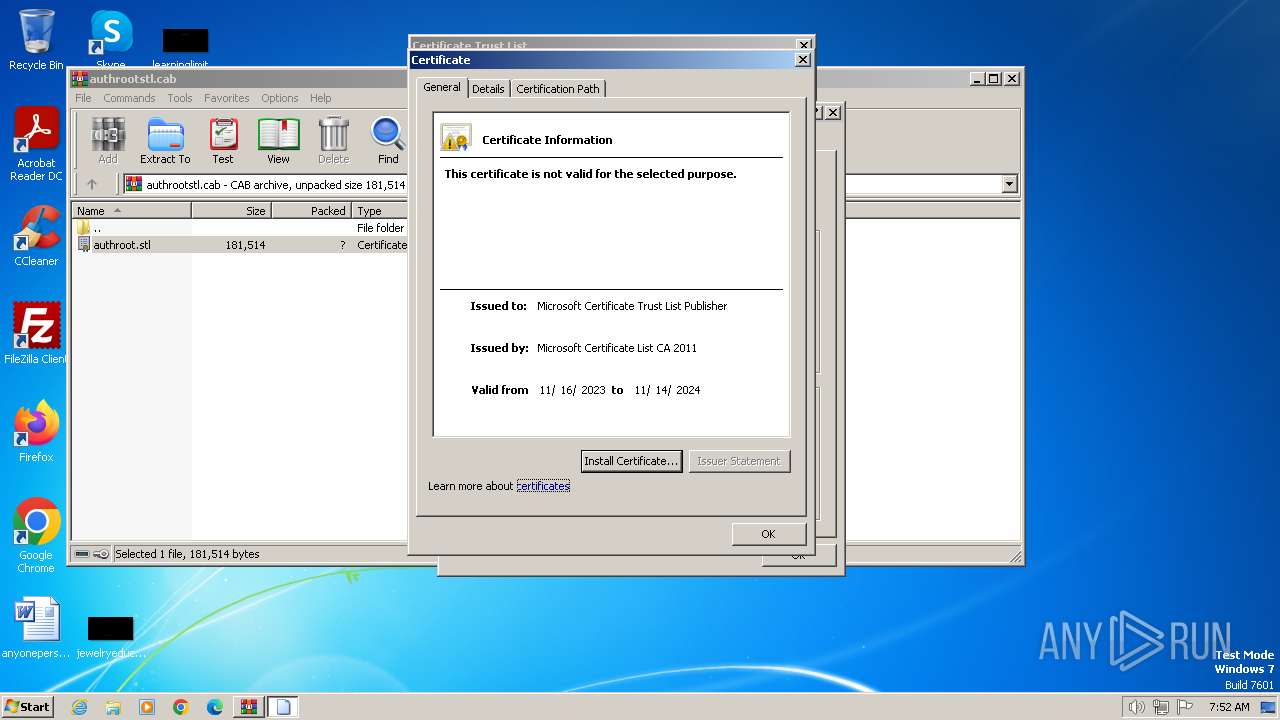The height and width of the screenshot is (720, 1280).
Task: Sort by the Name column header
Action: click(131, 211)
